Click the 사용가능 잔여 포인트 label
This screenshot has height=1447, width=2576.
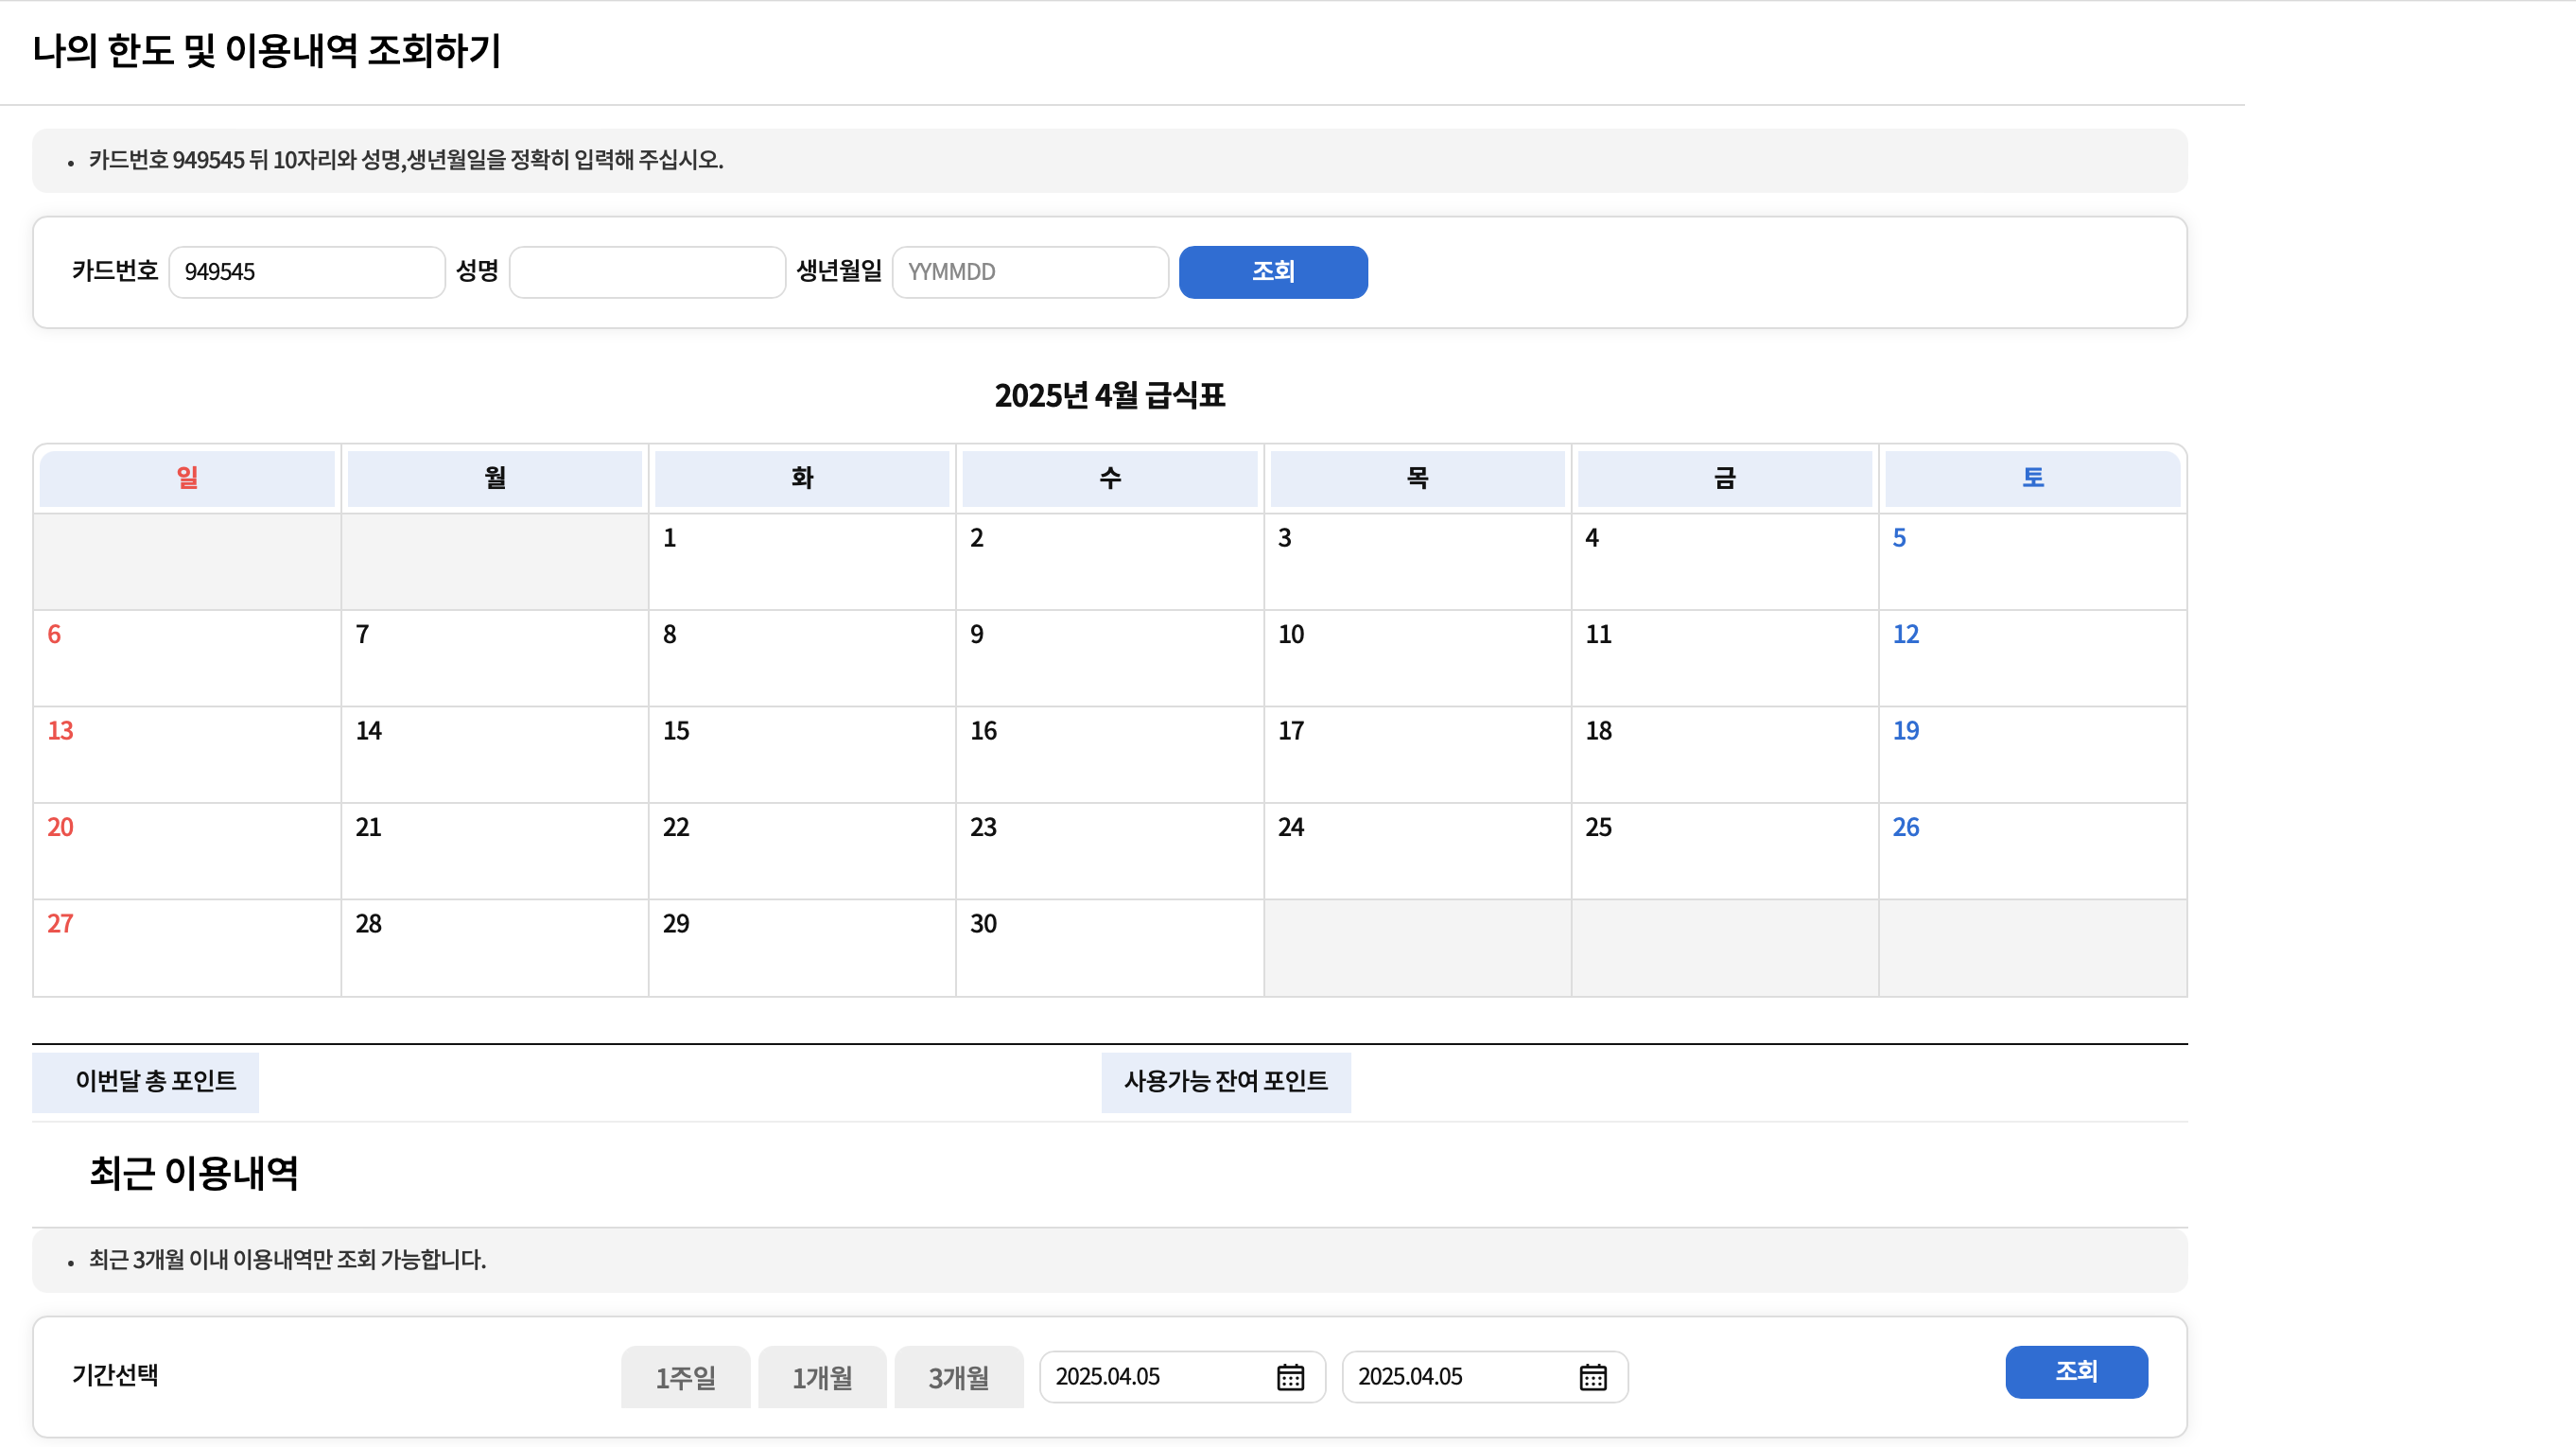pyautogui.click(x=1226, y=1081)
